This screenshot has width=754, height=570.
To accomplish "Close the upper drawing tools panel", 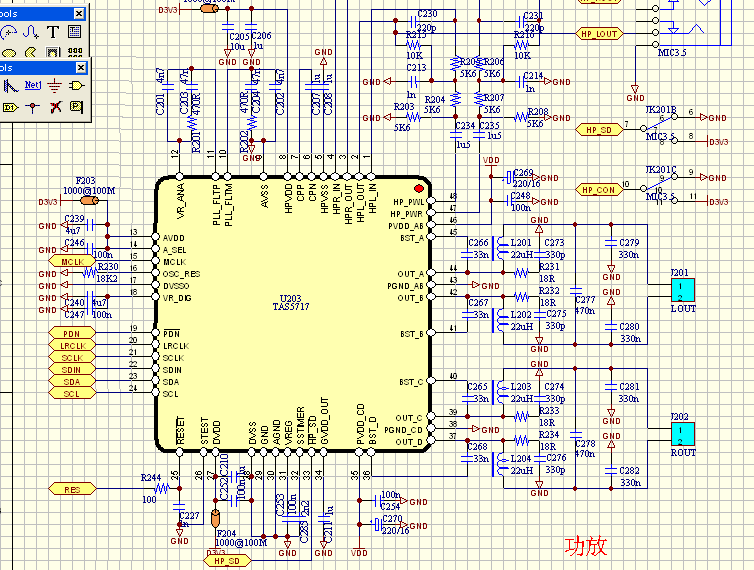I will click(79, 13).
